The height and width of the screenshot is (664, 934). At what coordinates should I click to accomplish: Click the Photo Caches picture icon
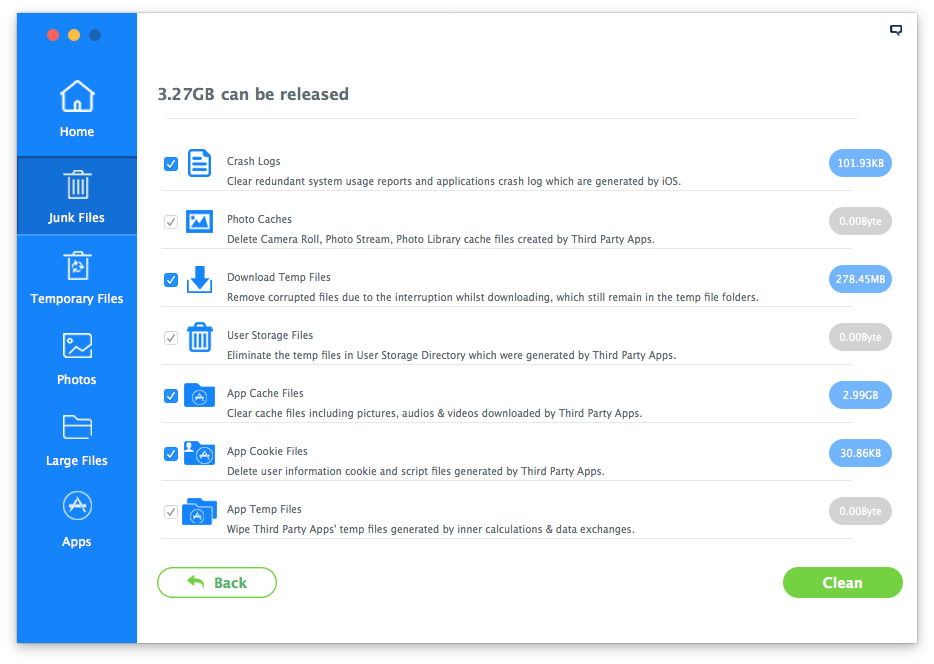[x=200, y=221]
